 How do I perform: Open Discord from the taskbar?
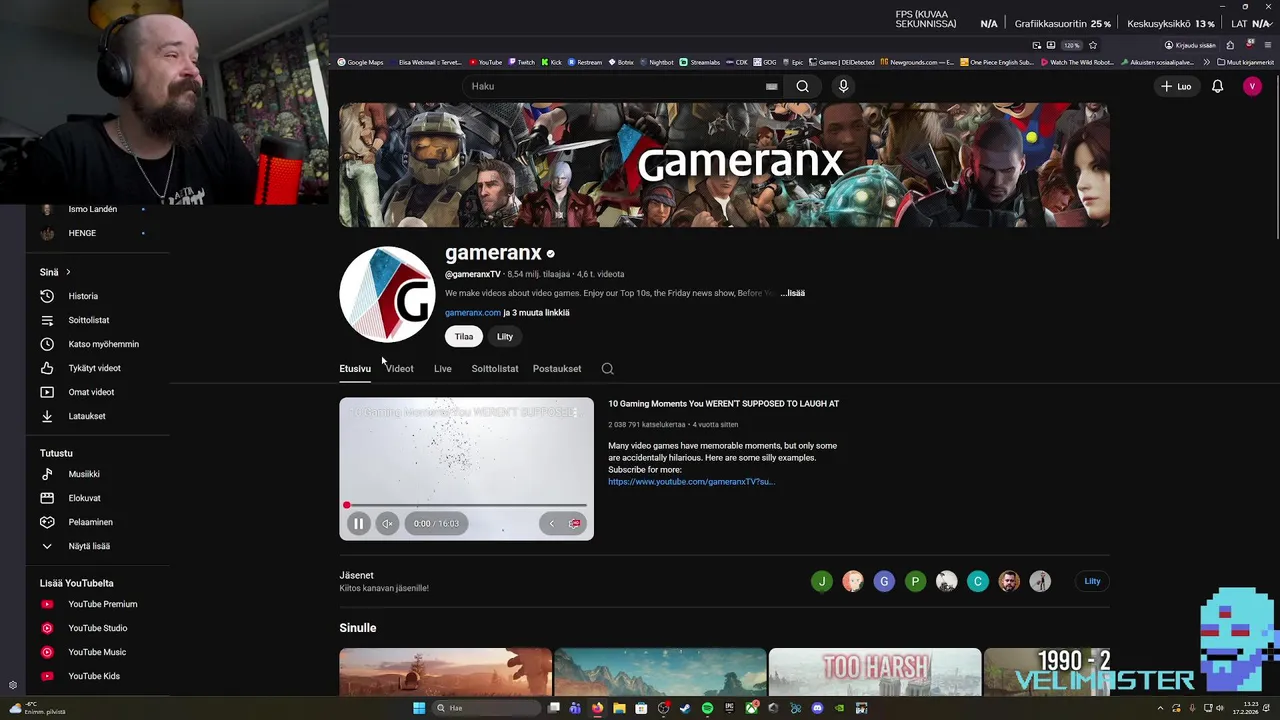(817, 708)
